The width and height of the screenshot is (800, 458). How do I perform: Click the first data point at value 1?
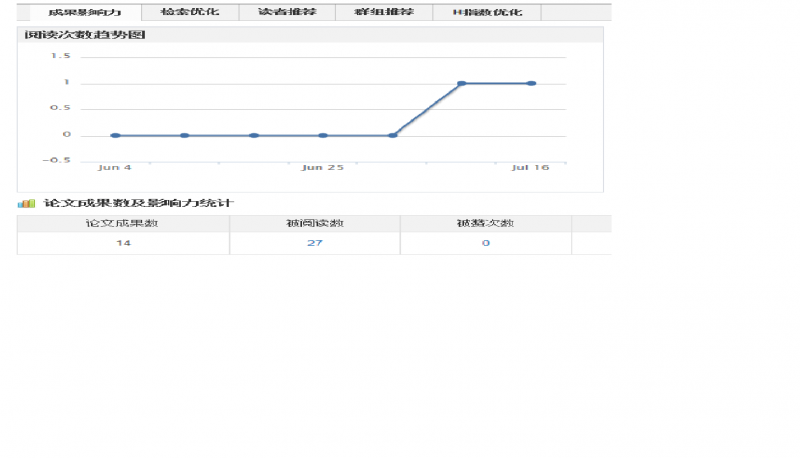point(462,83)
